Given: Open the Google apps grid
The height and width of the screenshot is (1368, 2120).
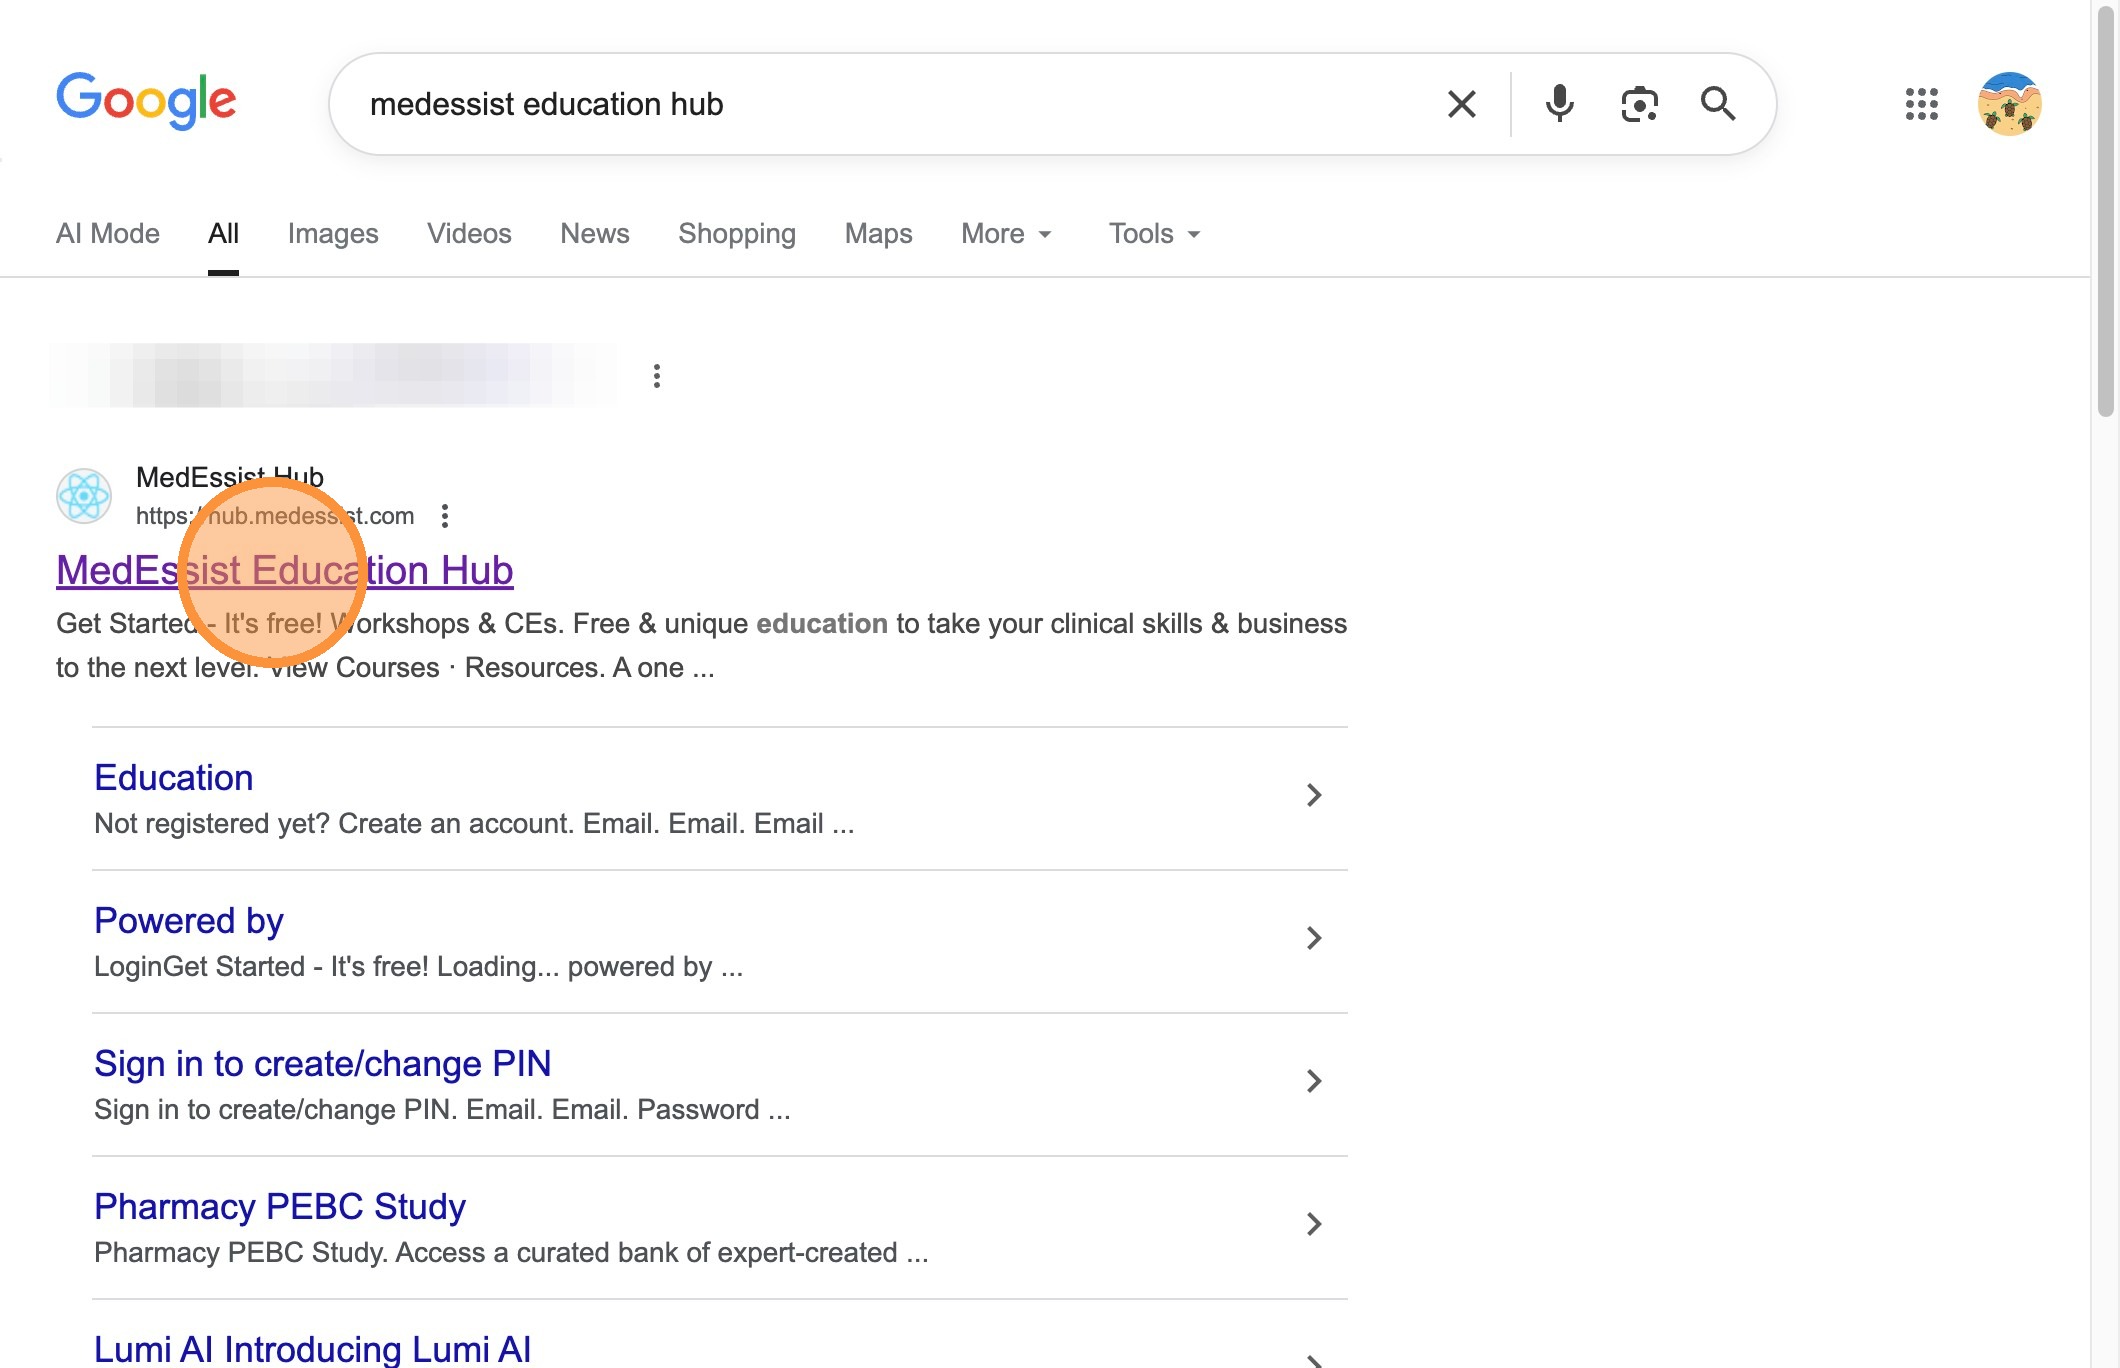Looking at the screenshot, I should [1921, 104].
